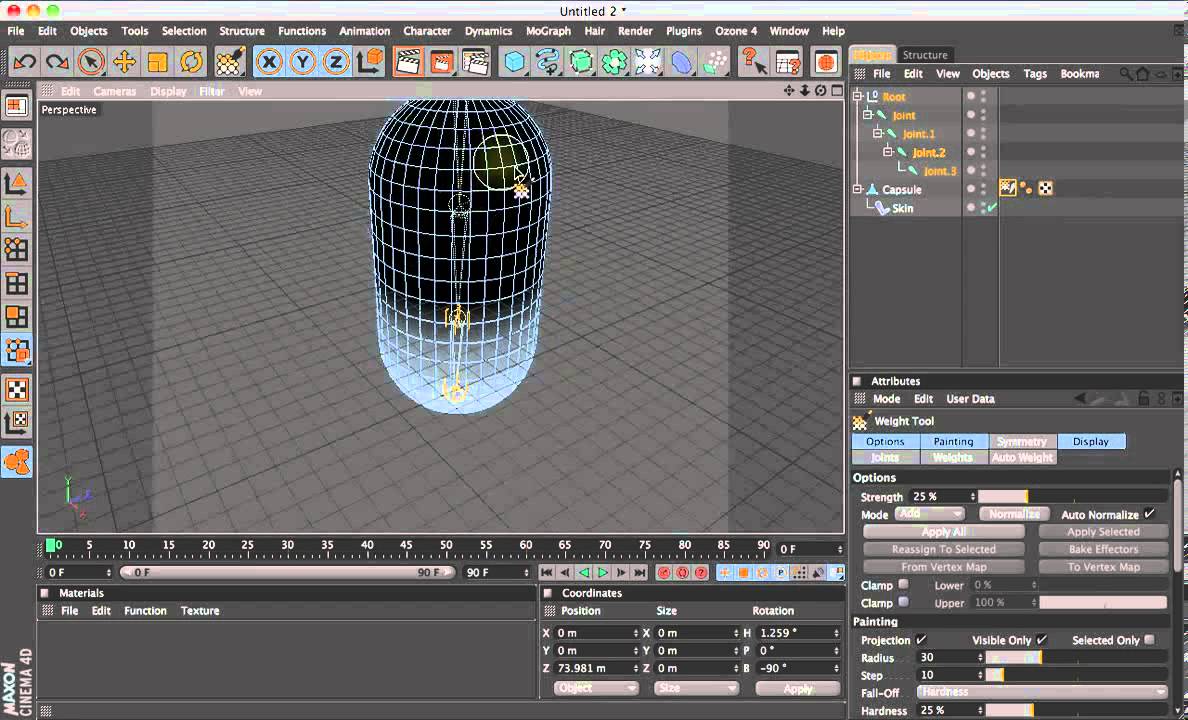1188x720 pixels.
Task: Click the Redo arrow icon
Action: [58, 62]
